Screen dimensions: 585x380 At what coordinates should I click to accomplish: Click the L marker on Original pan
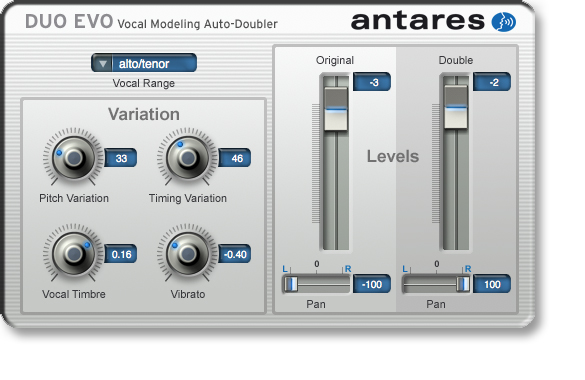click(285, 269)
